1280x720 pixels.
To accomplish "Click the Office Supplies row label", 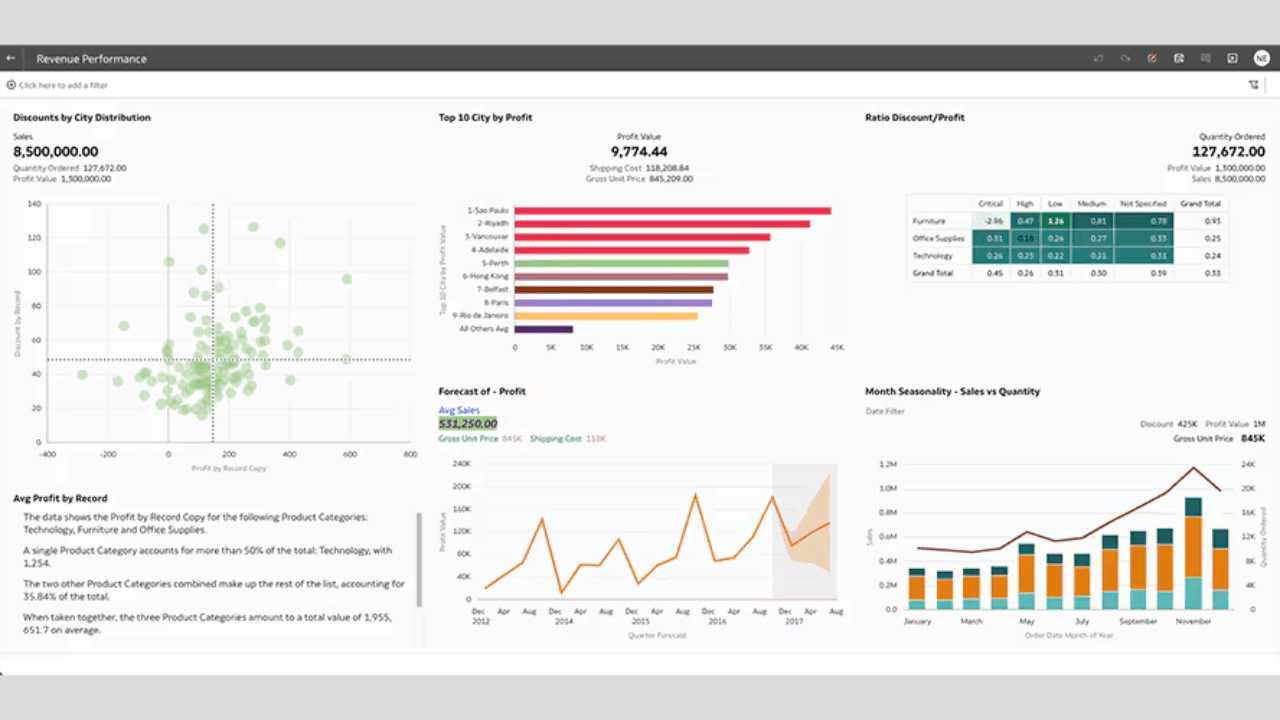I will point(938,238).
